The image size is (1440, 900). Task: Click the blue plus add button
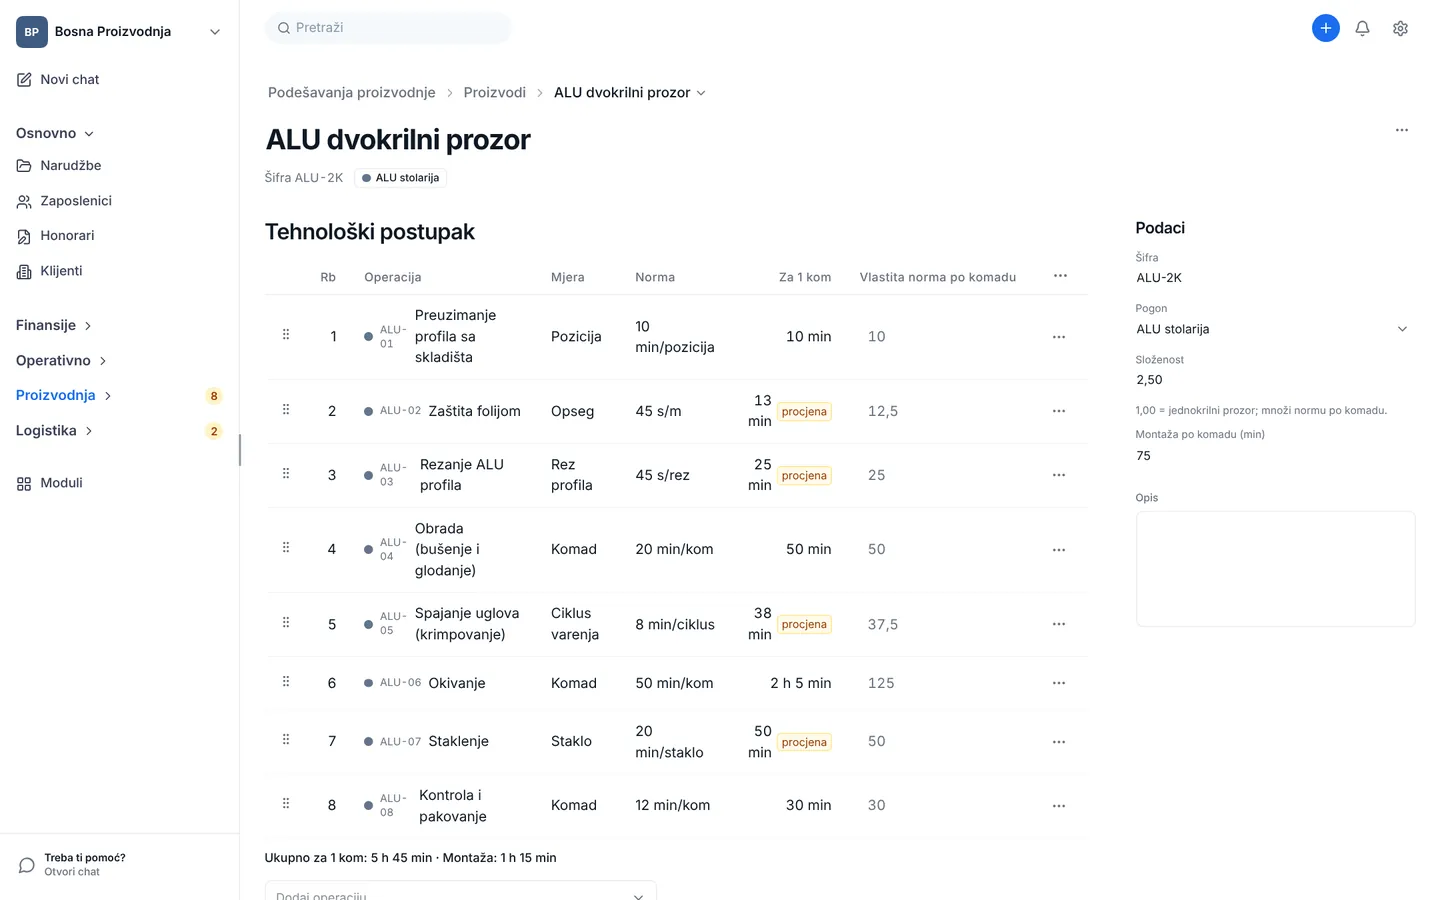click(x=1325, y=28)
